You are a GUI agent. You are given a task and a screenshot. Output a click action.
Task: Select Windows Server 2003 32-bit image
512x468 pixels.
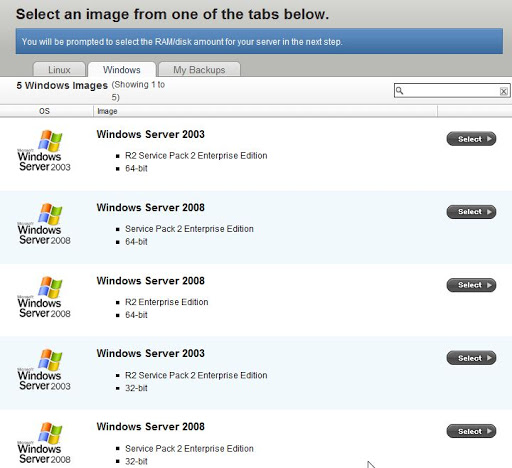click(471, 358)
